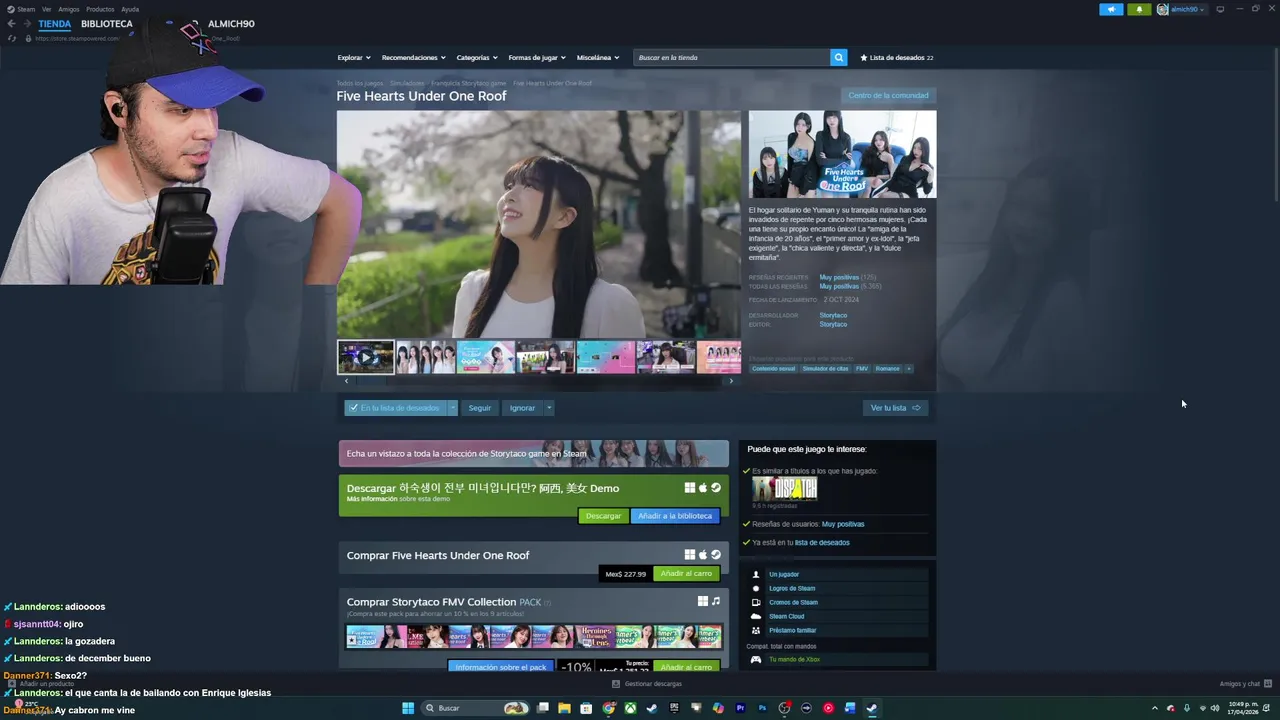The height and width of the screenshot is (720, 1280).
Task: Open the Steam announcements megaphone icon
Action: [x=1111, y=9]
